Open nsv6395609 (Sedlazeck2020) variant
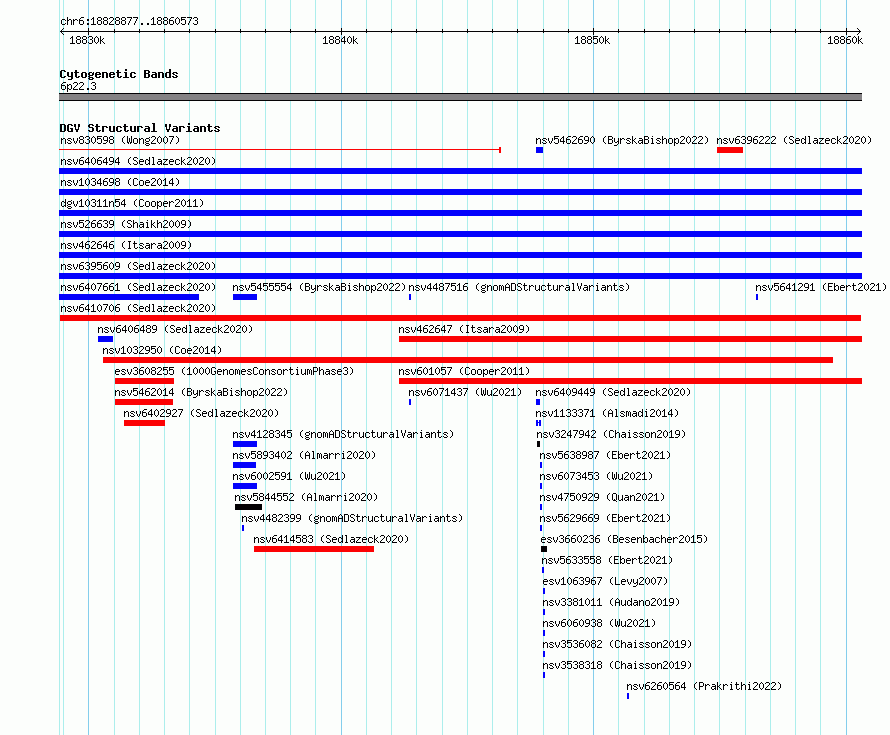The image size is (890, 735). pyautogui.click(x=138, y=266)
